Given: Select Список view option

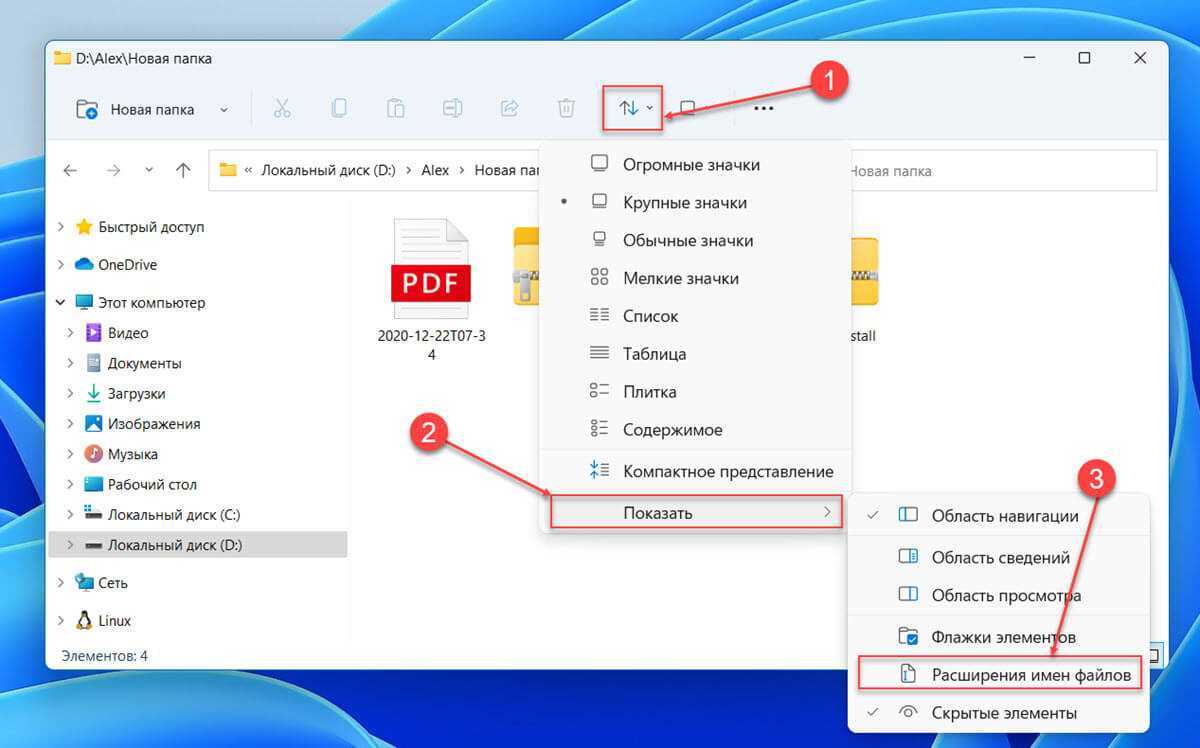Looking at the screenshot, I should click(x=695, y=316).
